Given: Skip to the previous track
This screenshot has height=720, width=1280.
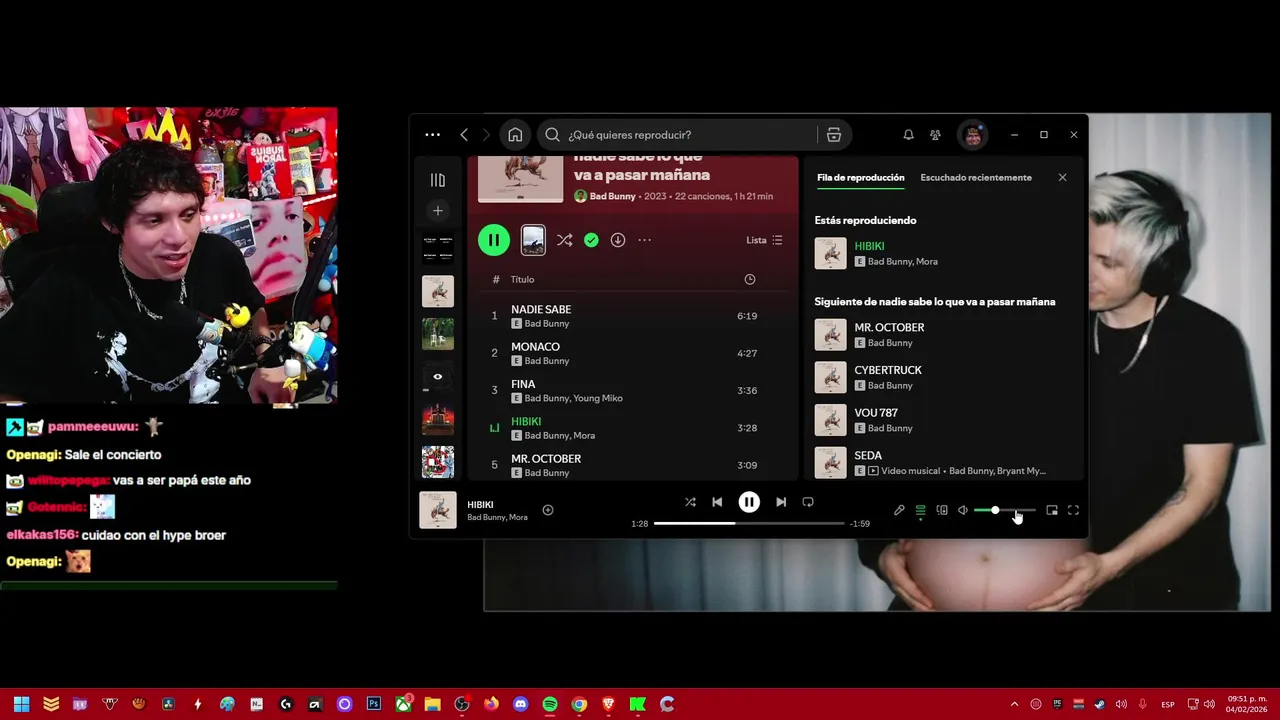Looking at the screenshot, I should [717, 502].
